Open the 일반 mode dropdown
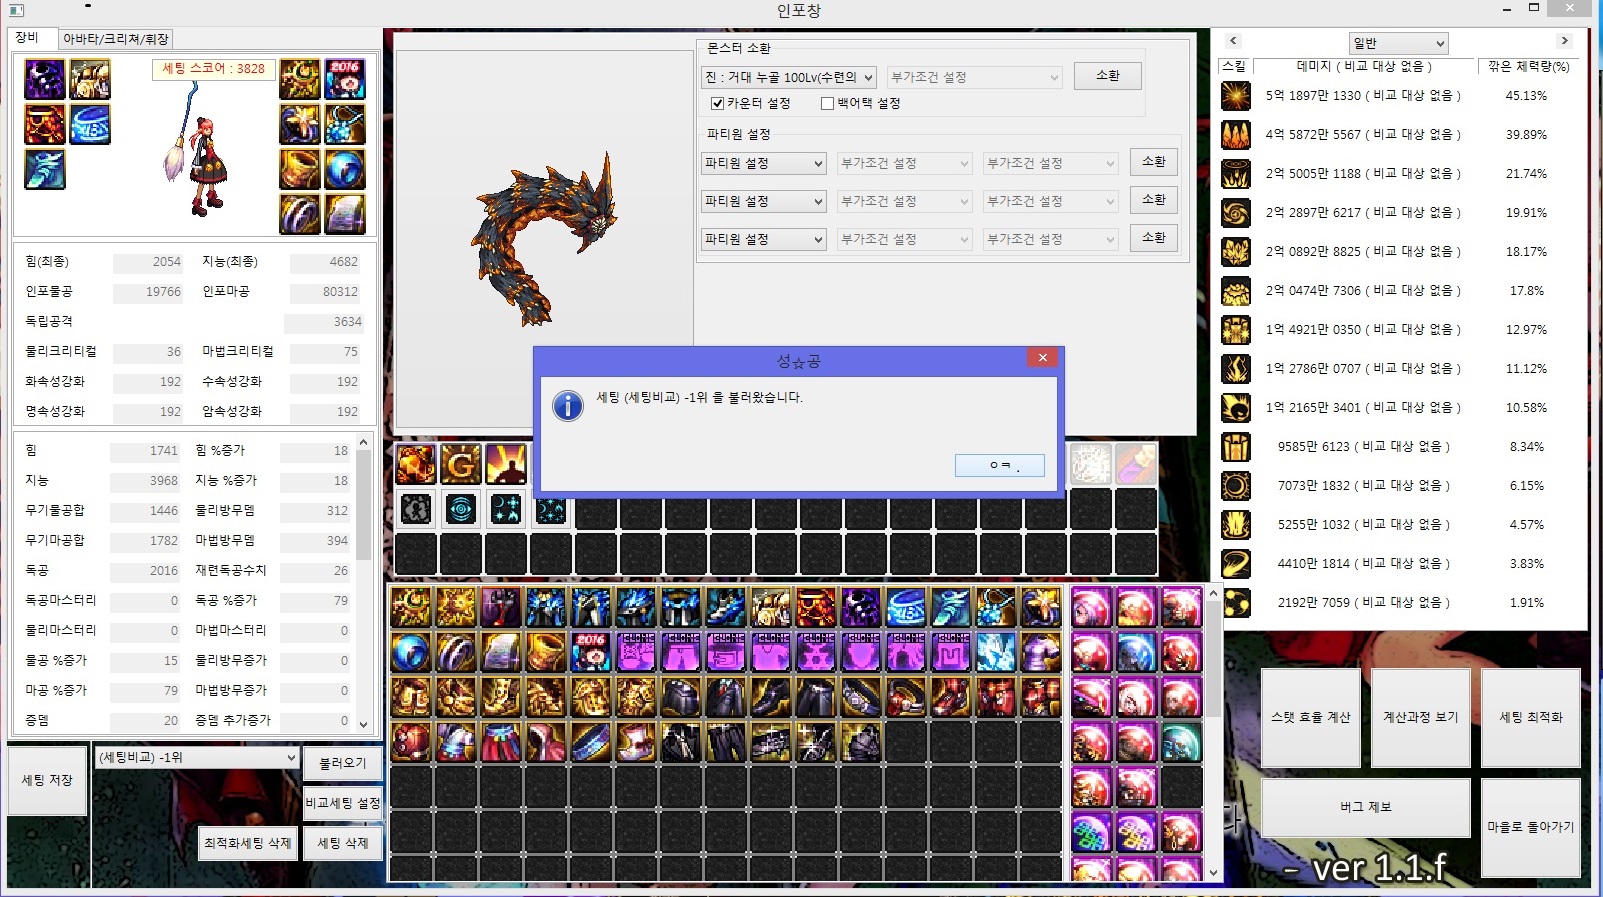This screenshot has width=1603, height=897. click(x=1398, y=43)
